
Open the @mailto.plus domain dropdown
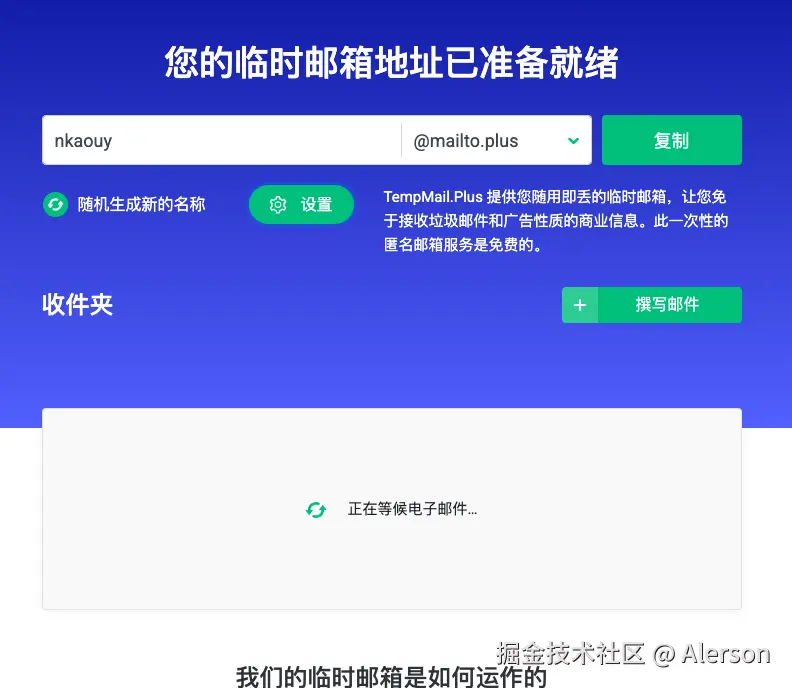click(x=496, y=140)
